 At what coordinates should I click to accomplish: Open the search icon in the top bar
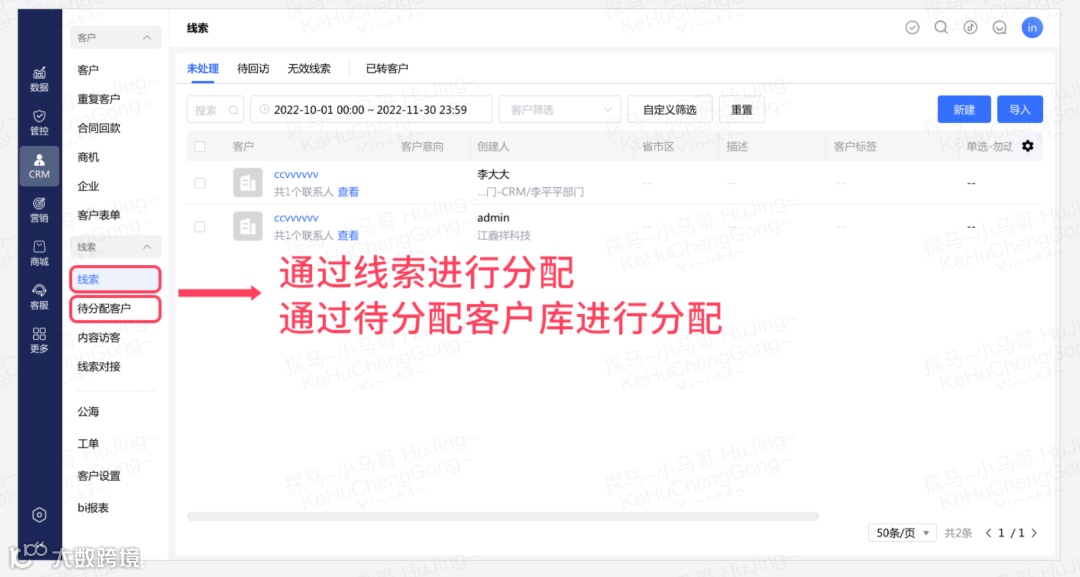[x=940, y=27]
